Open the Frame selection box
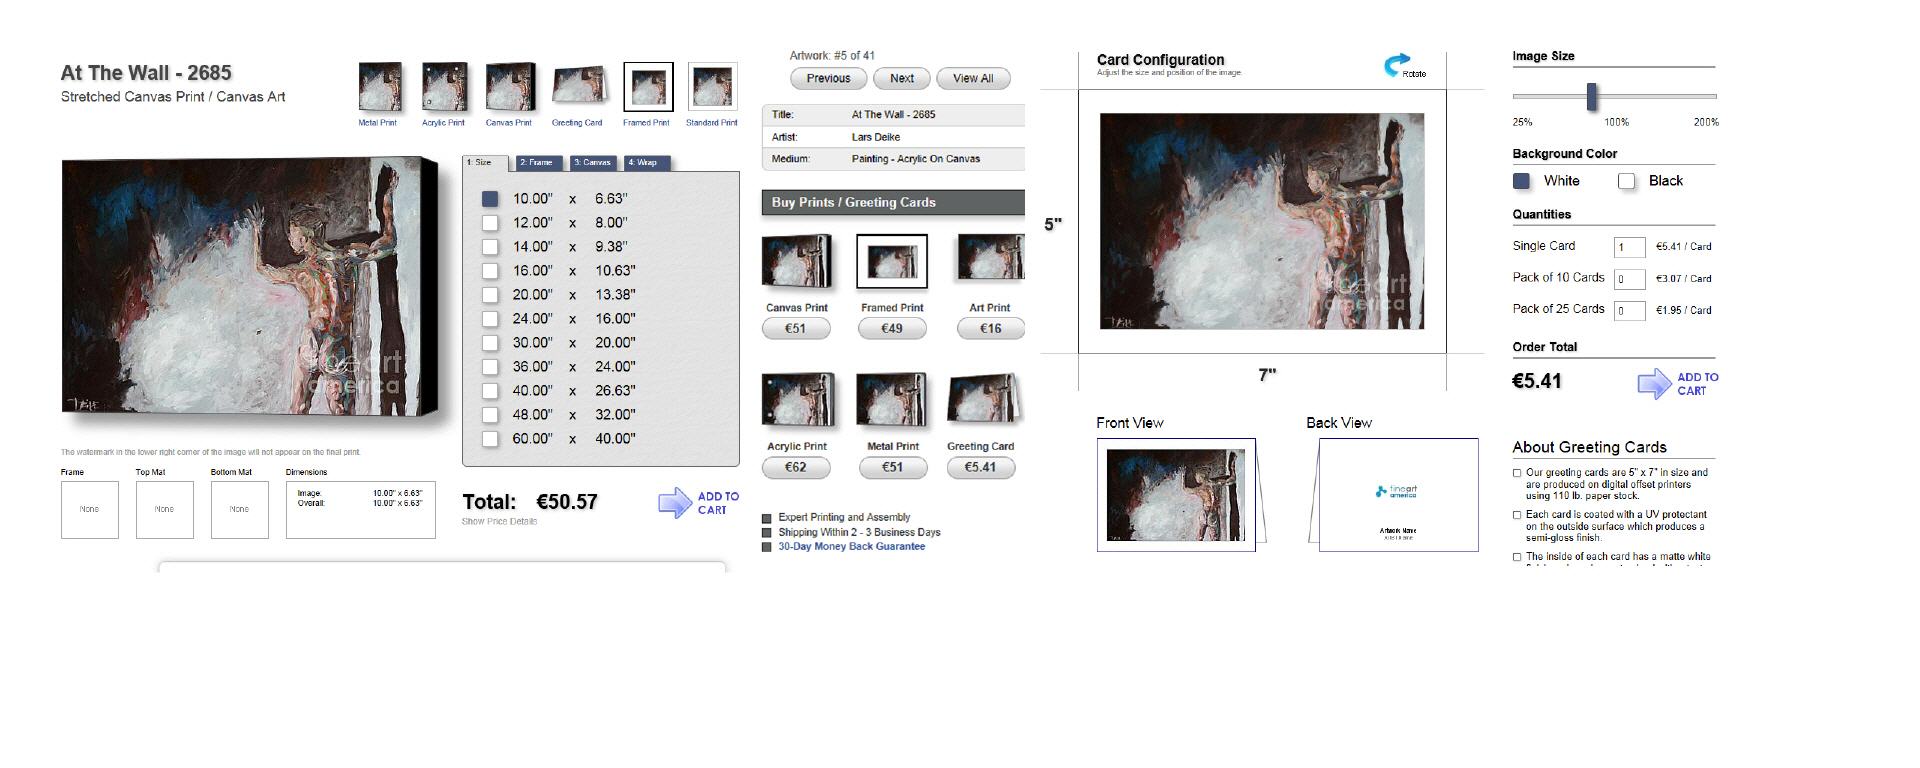1920x768 pixels. pos(90,509)
